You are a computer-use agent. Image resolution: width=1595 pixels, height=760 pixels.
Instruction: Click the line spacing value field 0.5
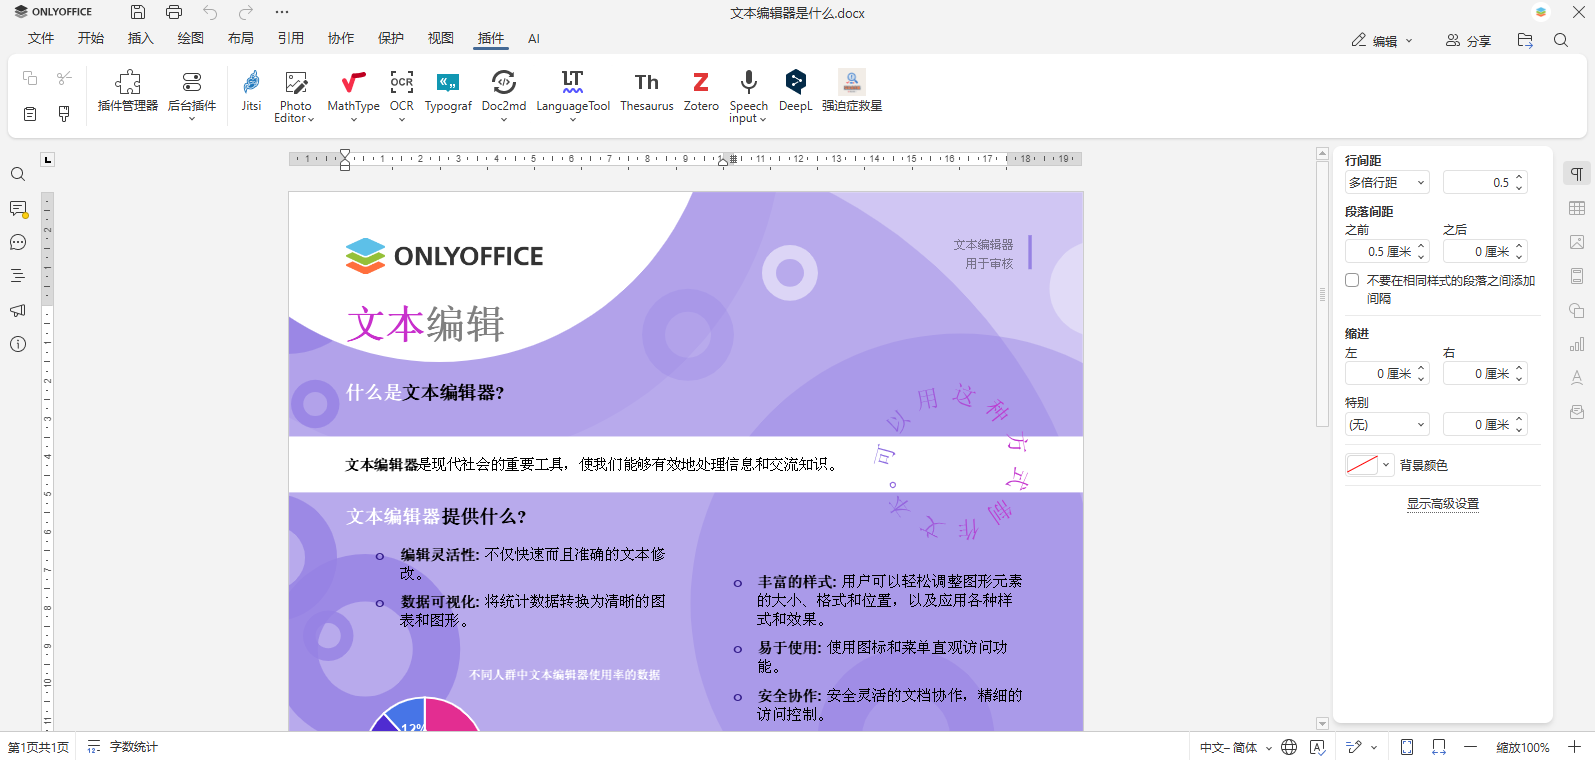pyautogui.click(x=1485, y=182)
